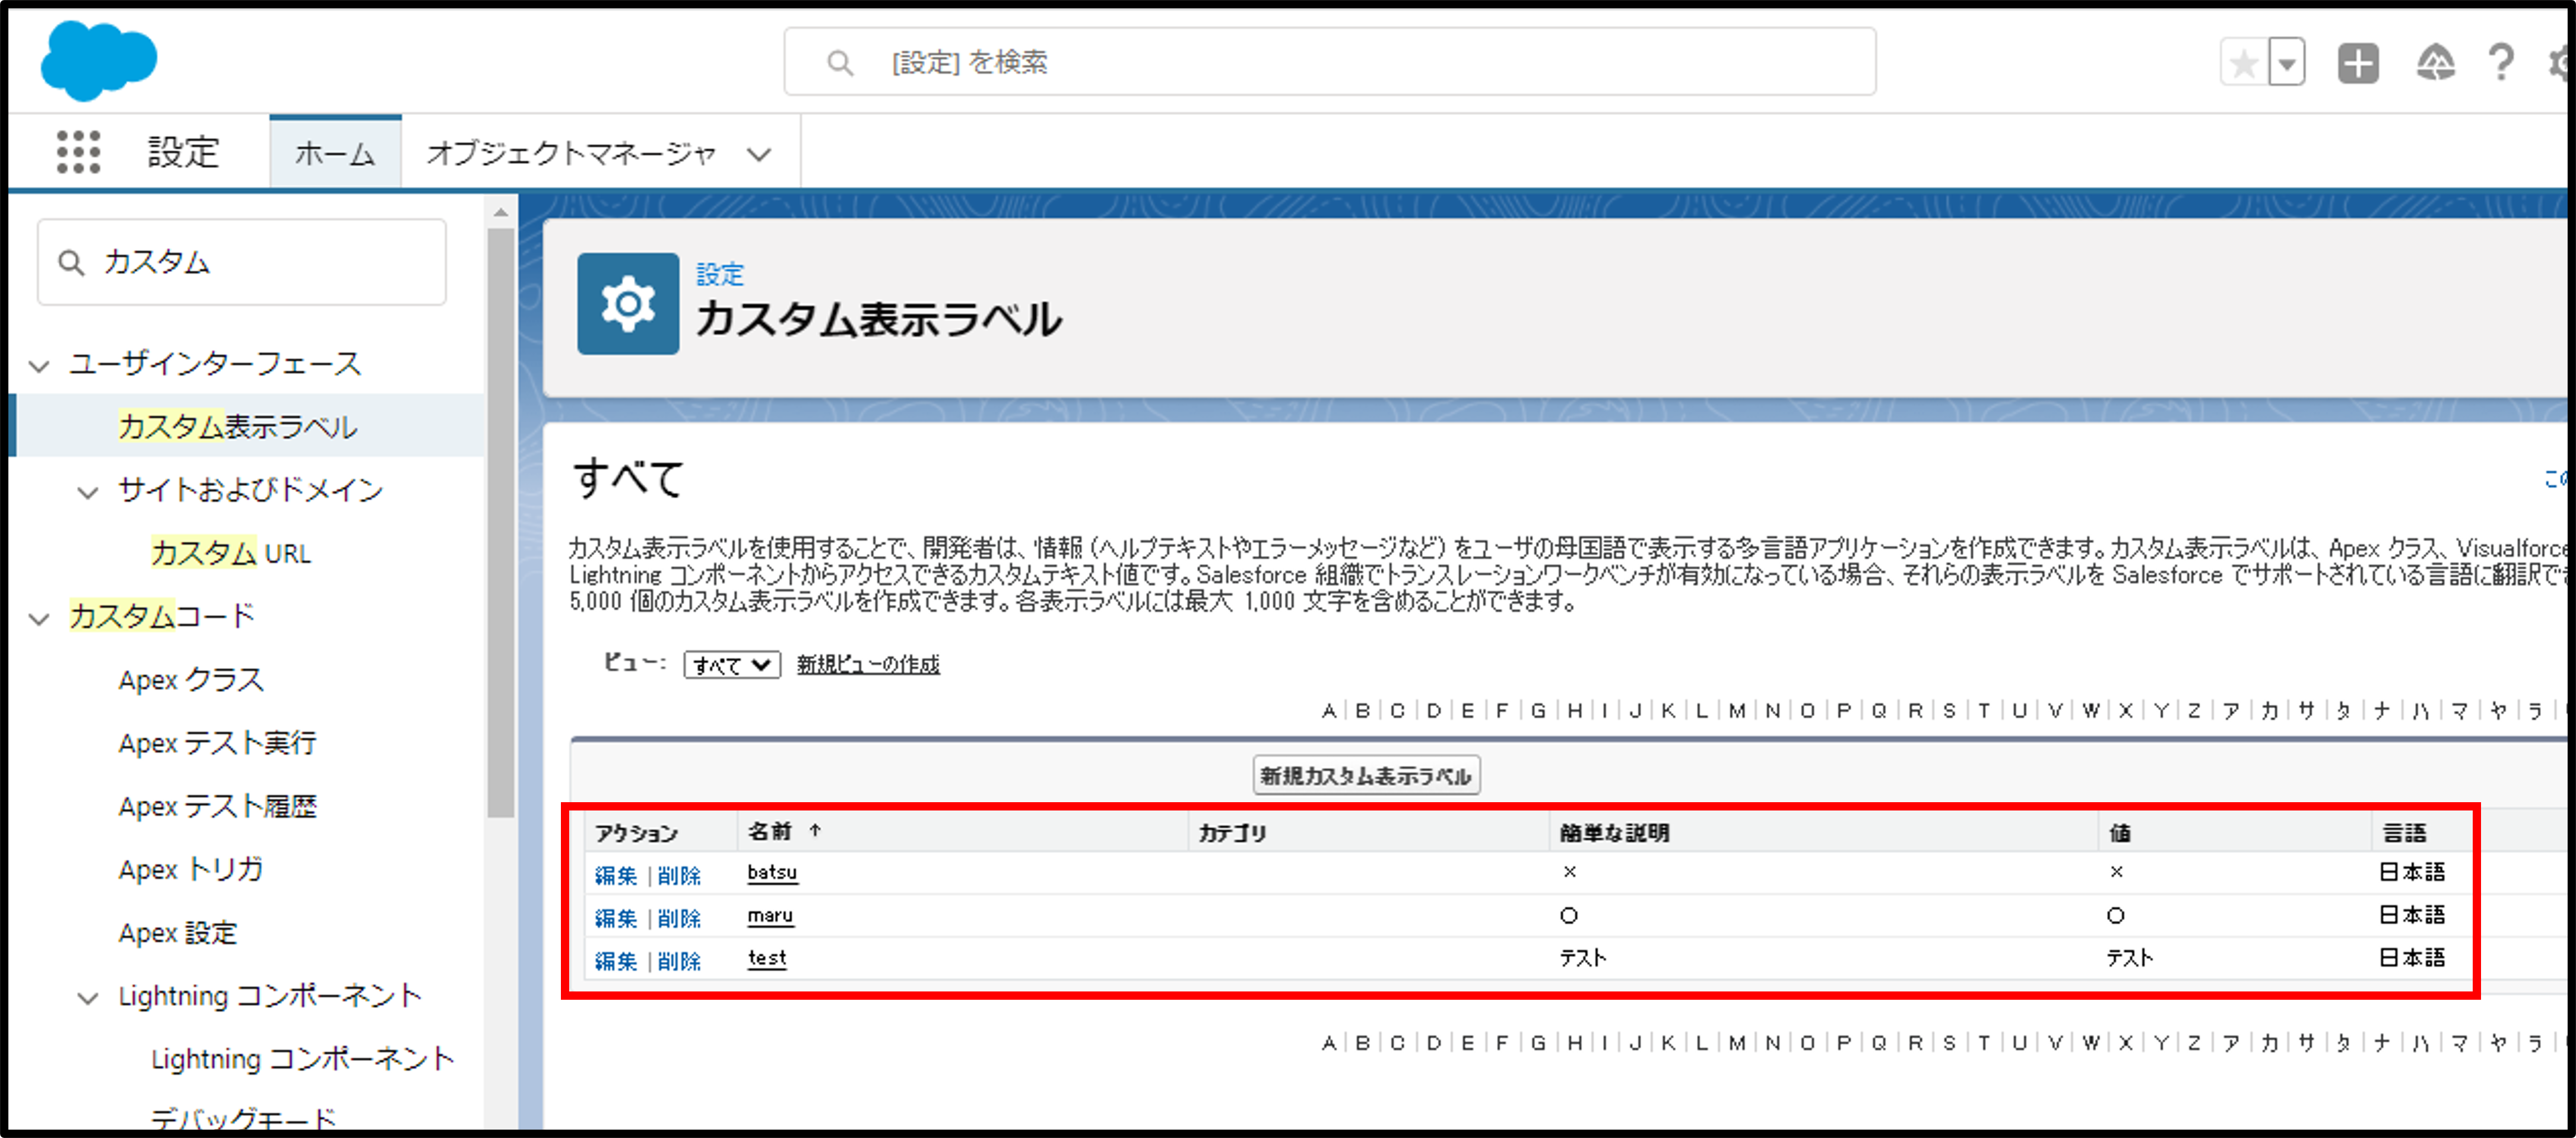The height and width of the screenshot is (1138, 2576).
Task: Open the ビュー すべて select box
Action: 732,665
